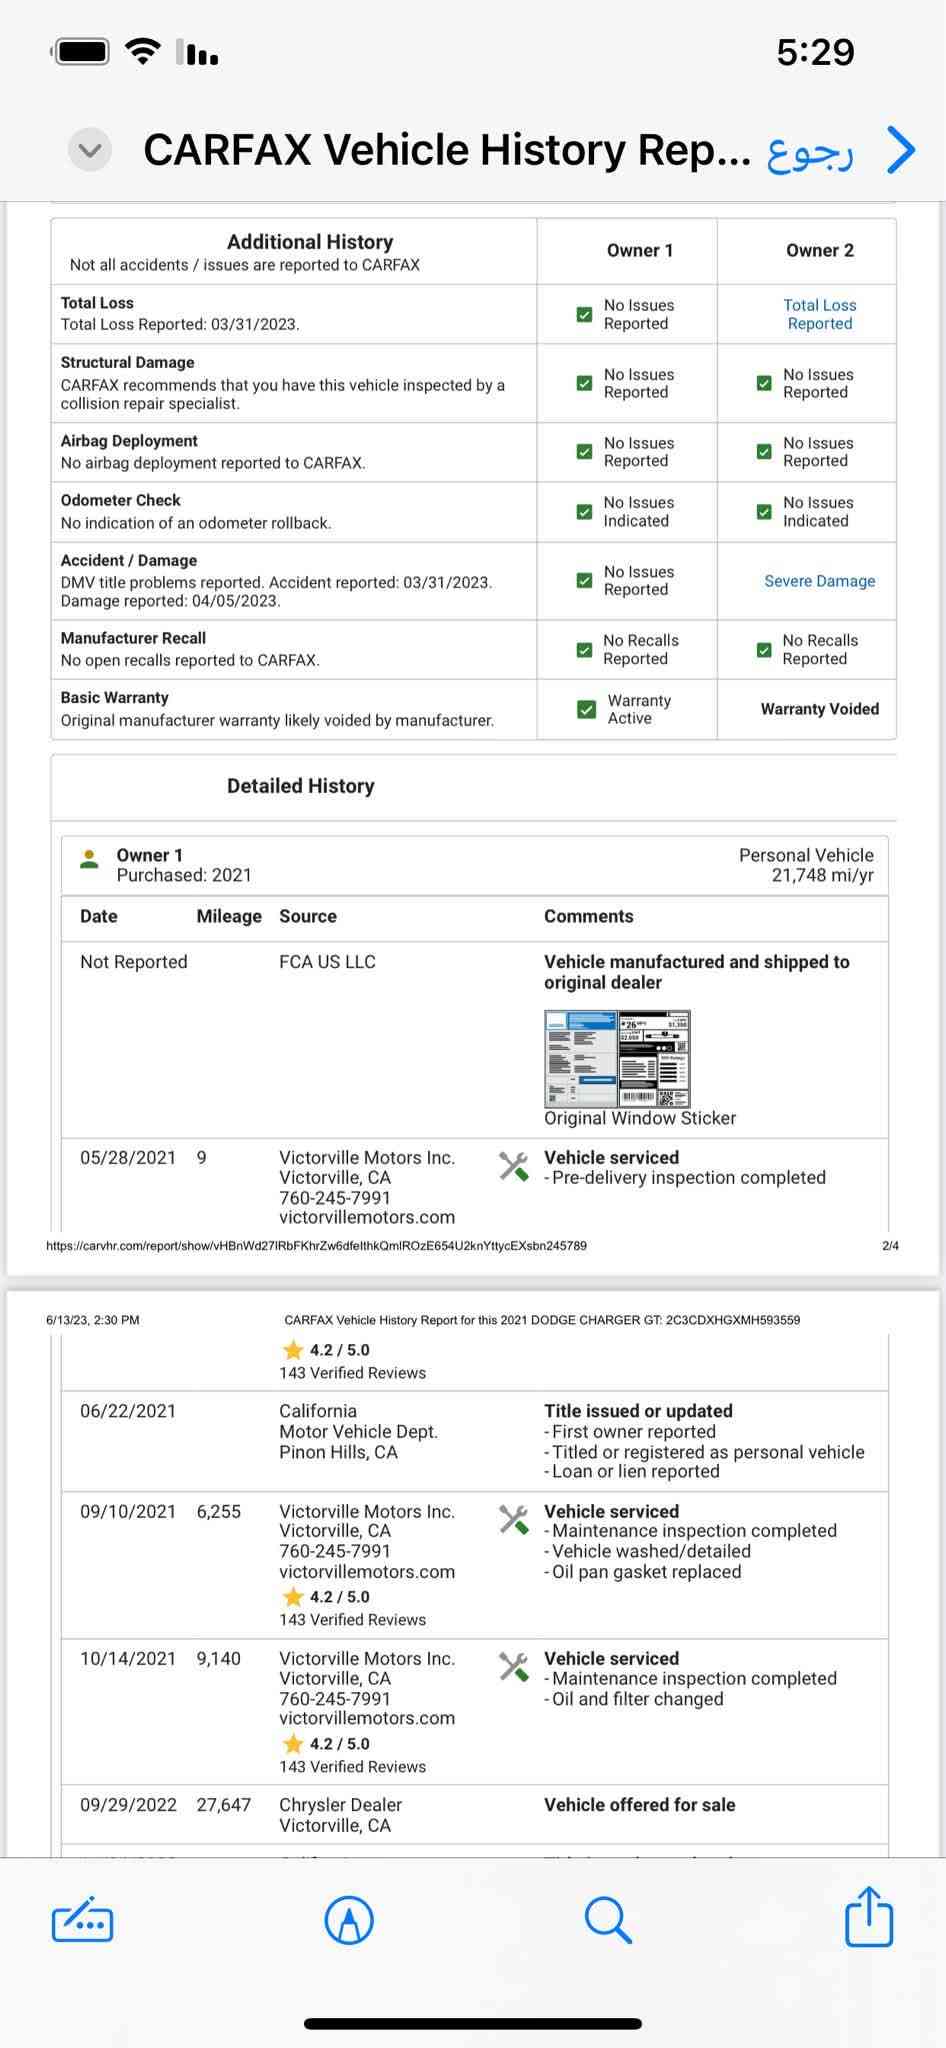Tap the Basic Warranty row label
Image resolution: width=946 pixels, height=2048 pixels.
114,698
